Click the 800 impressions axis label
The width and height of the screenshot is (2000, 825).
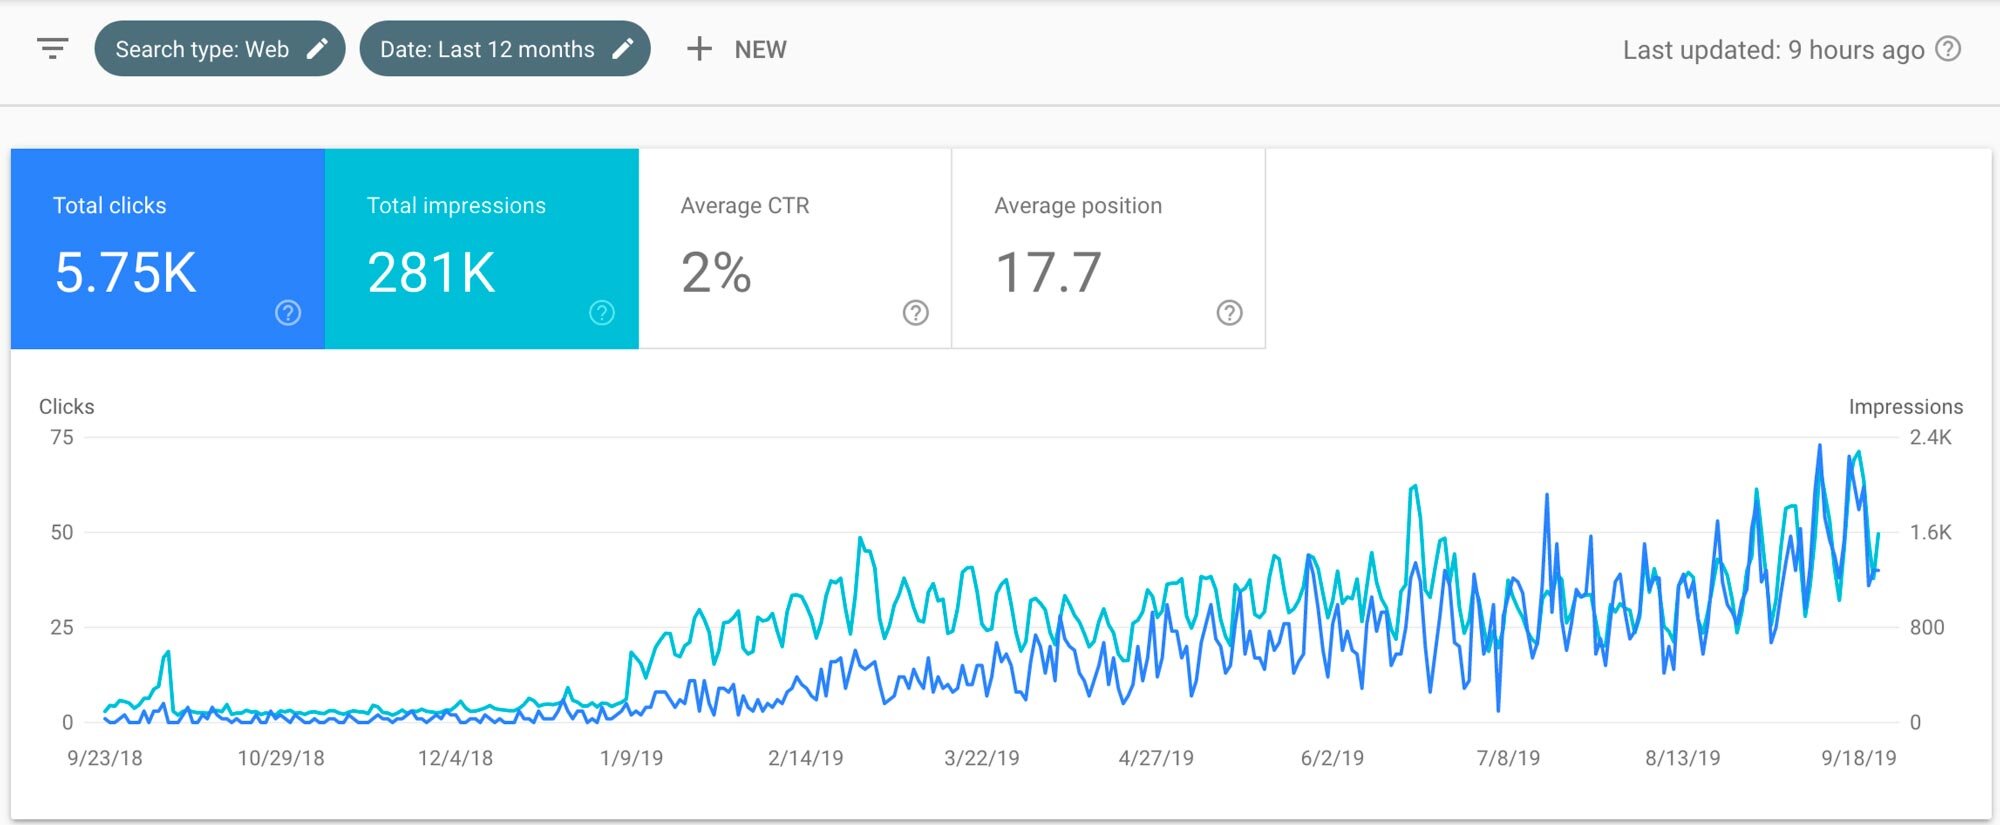[1927, 627]
